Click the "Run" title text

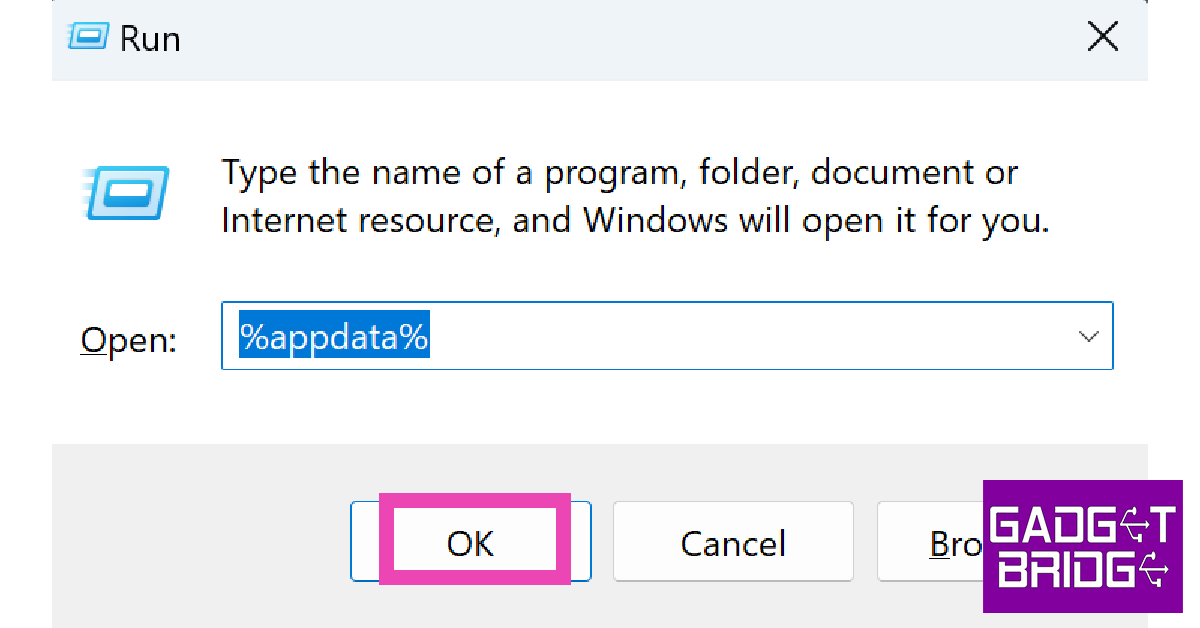[150, 39]
